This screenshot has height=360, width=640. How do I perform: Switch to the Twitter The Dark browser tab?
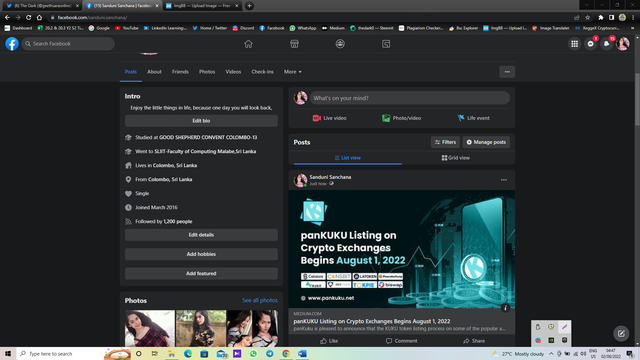click(42, 6)
